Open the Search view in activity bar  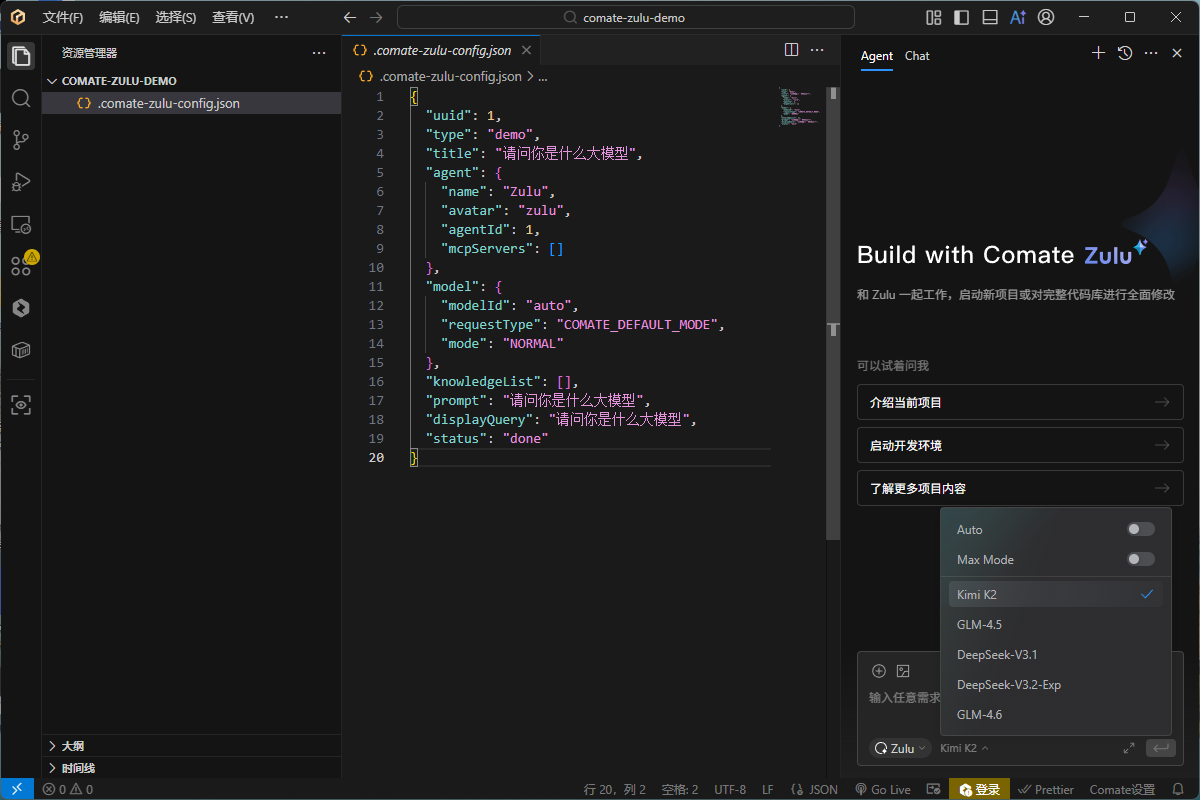pyautogui.click(x=21, y=98)
